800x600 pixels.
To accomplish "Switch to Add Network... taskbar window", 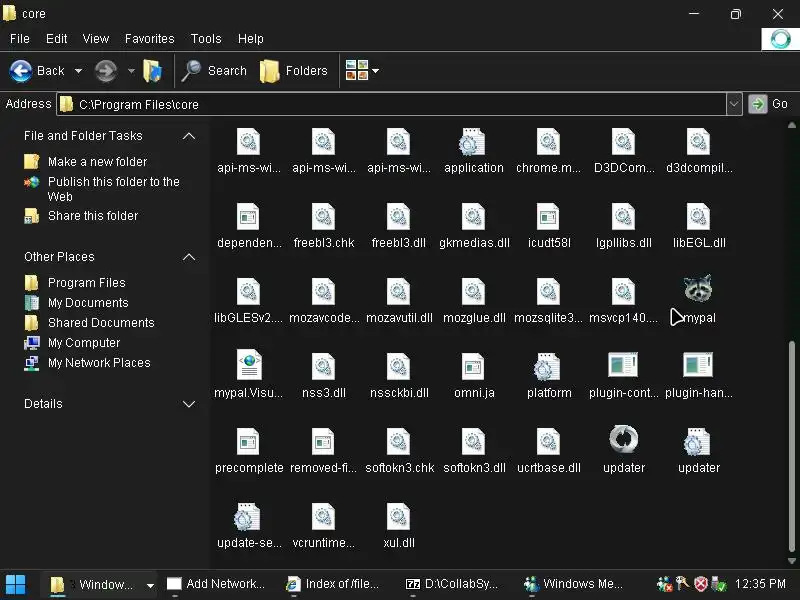I will (x=216, y=584).
